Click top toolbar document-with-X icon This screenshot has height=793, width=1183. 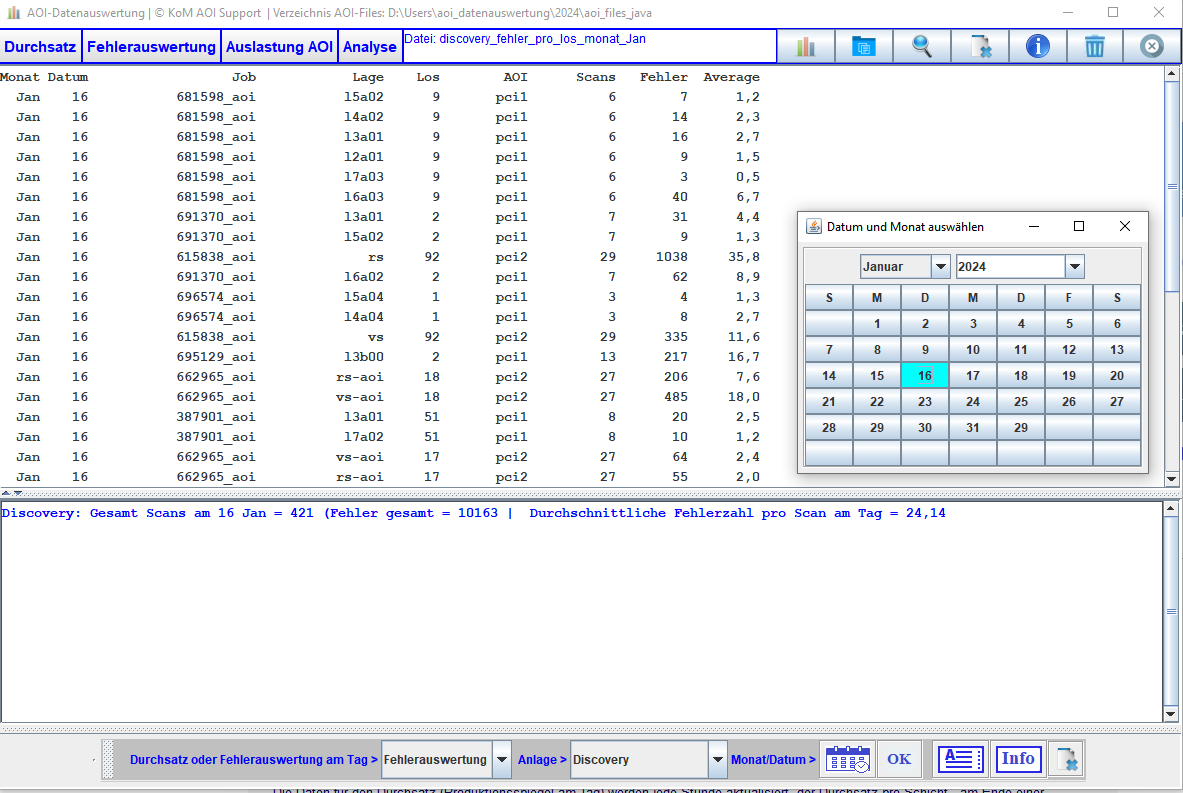click(979, 47)
